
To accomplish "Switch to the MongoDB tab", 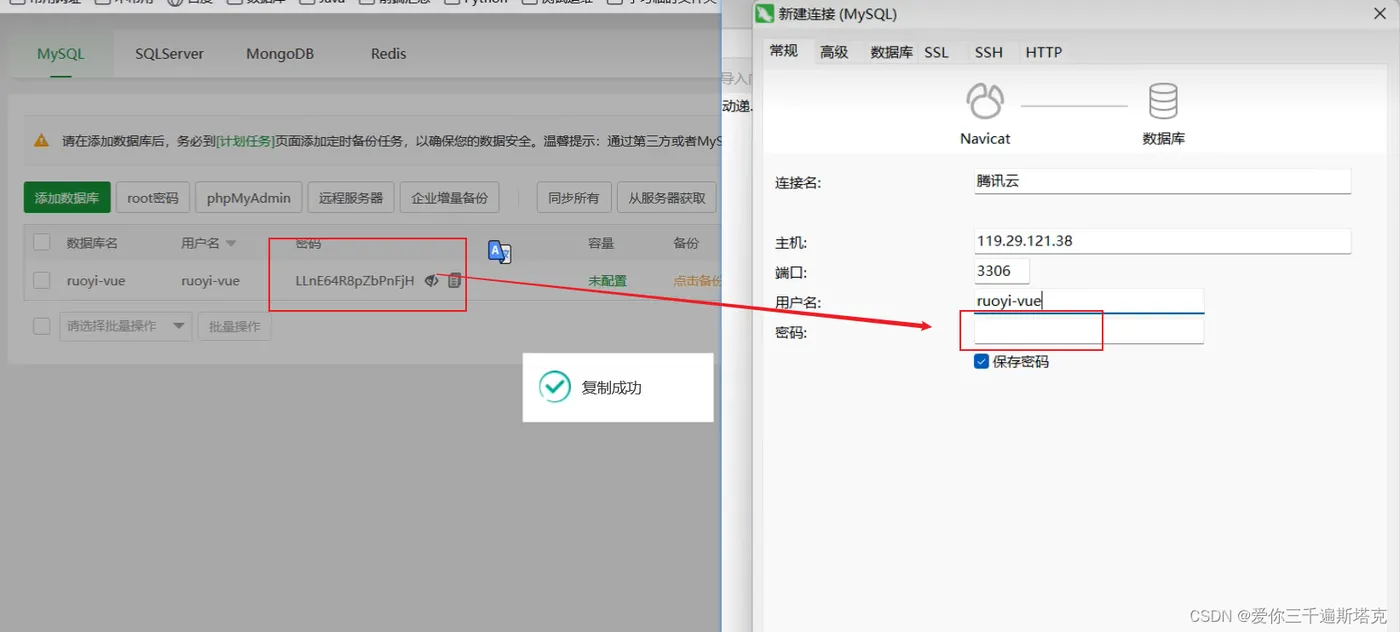I will coord(280,54).
